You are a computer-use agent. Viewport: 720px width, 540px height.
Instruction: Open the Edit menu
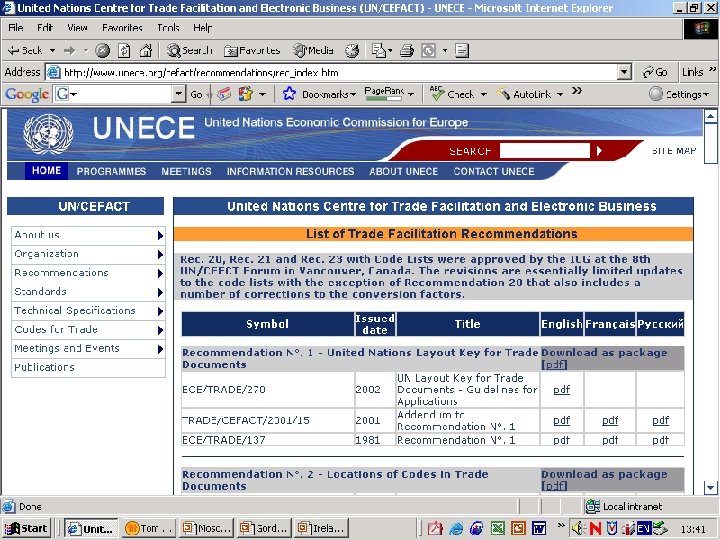[45, 28]
